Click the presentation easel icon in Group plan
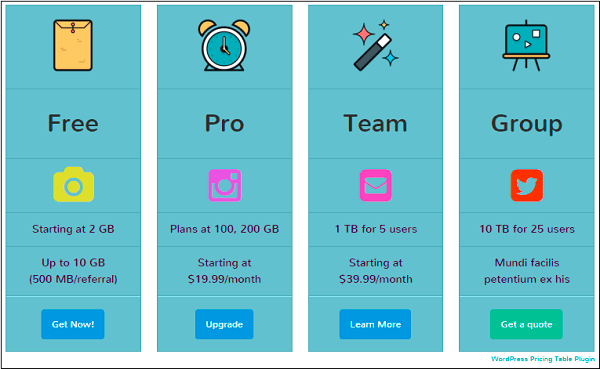Viewport: 600px width, 369px height. pos(526,45)
